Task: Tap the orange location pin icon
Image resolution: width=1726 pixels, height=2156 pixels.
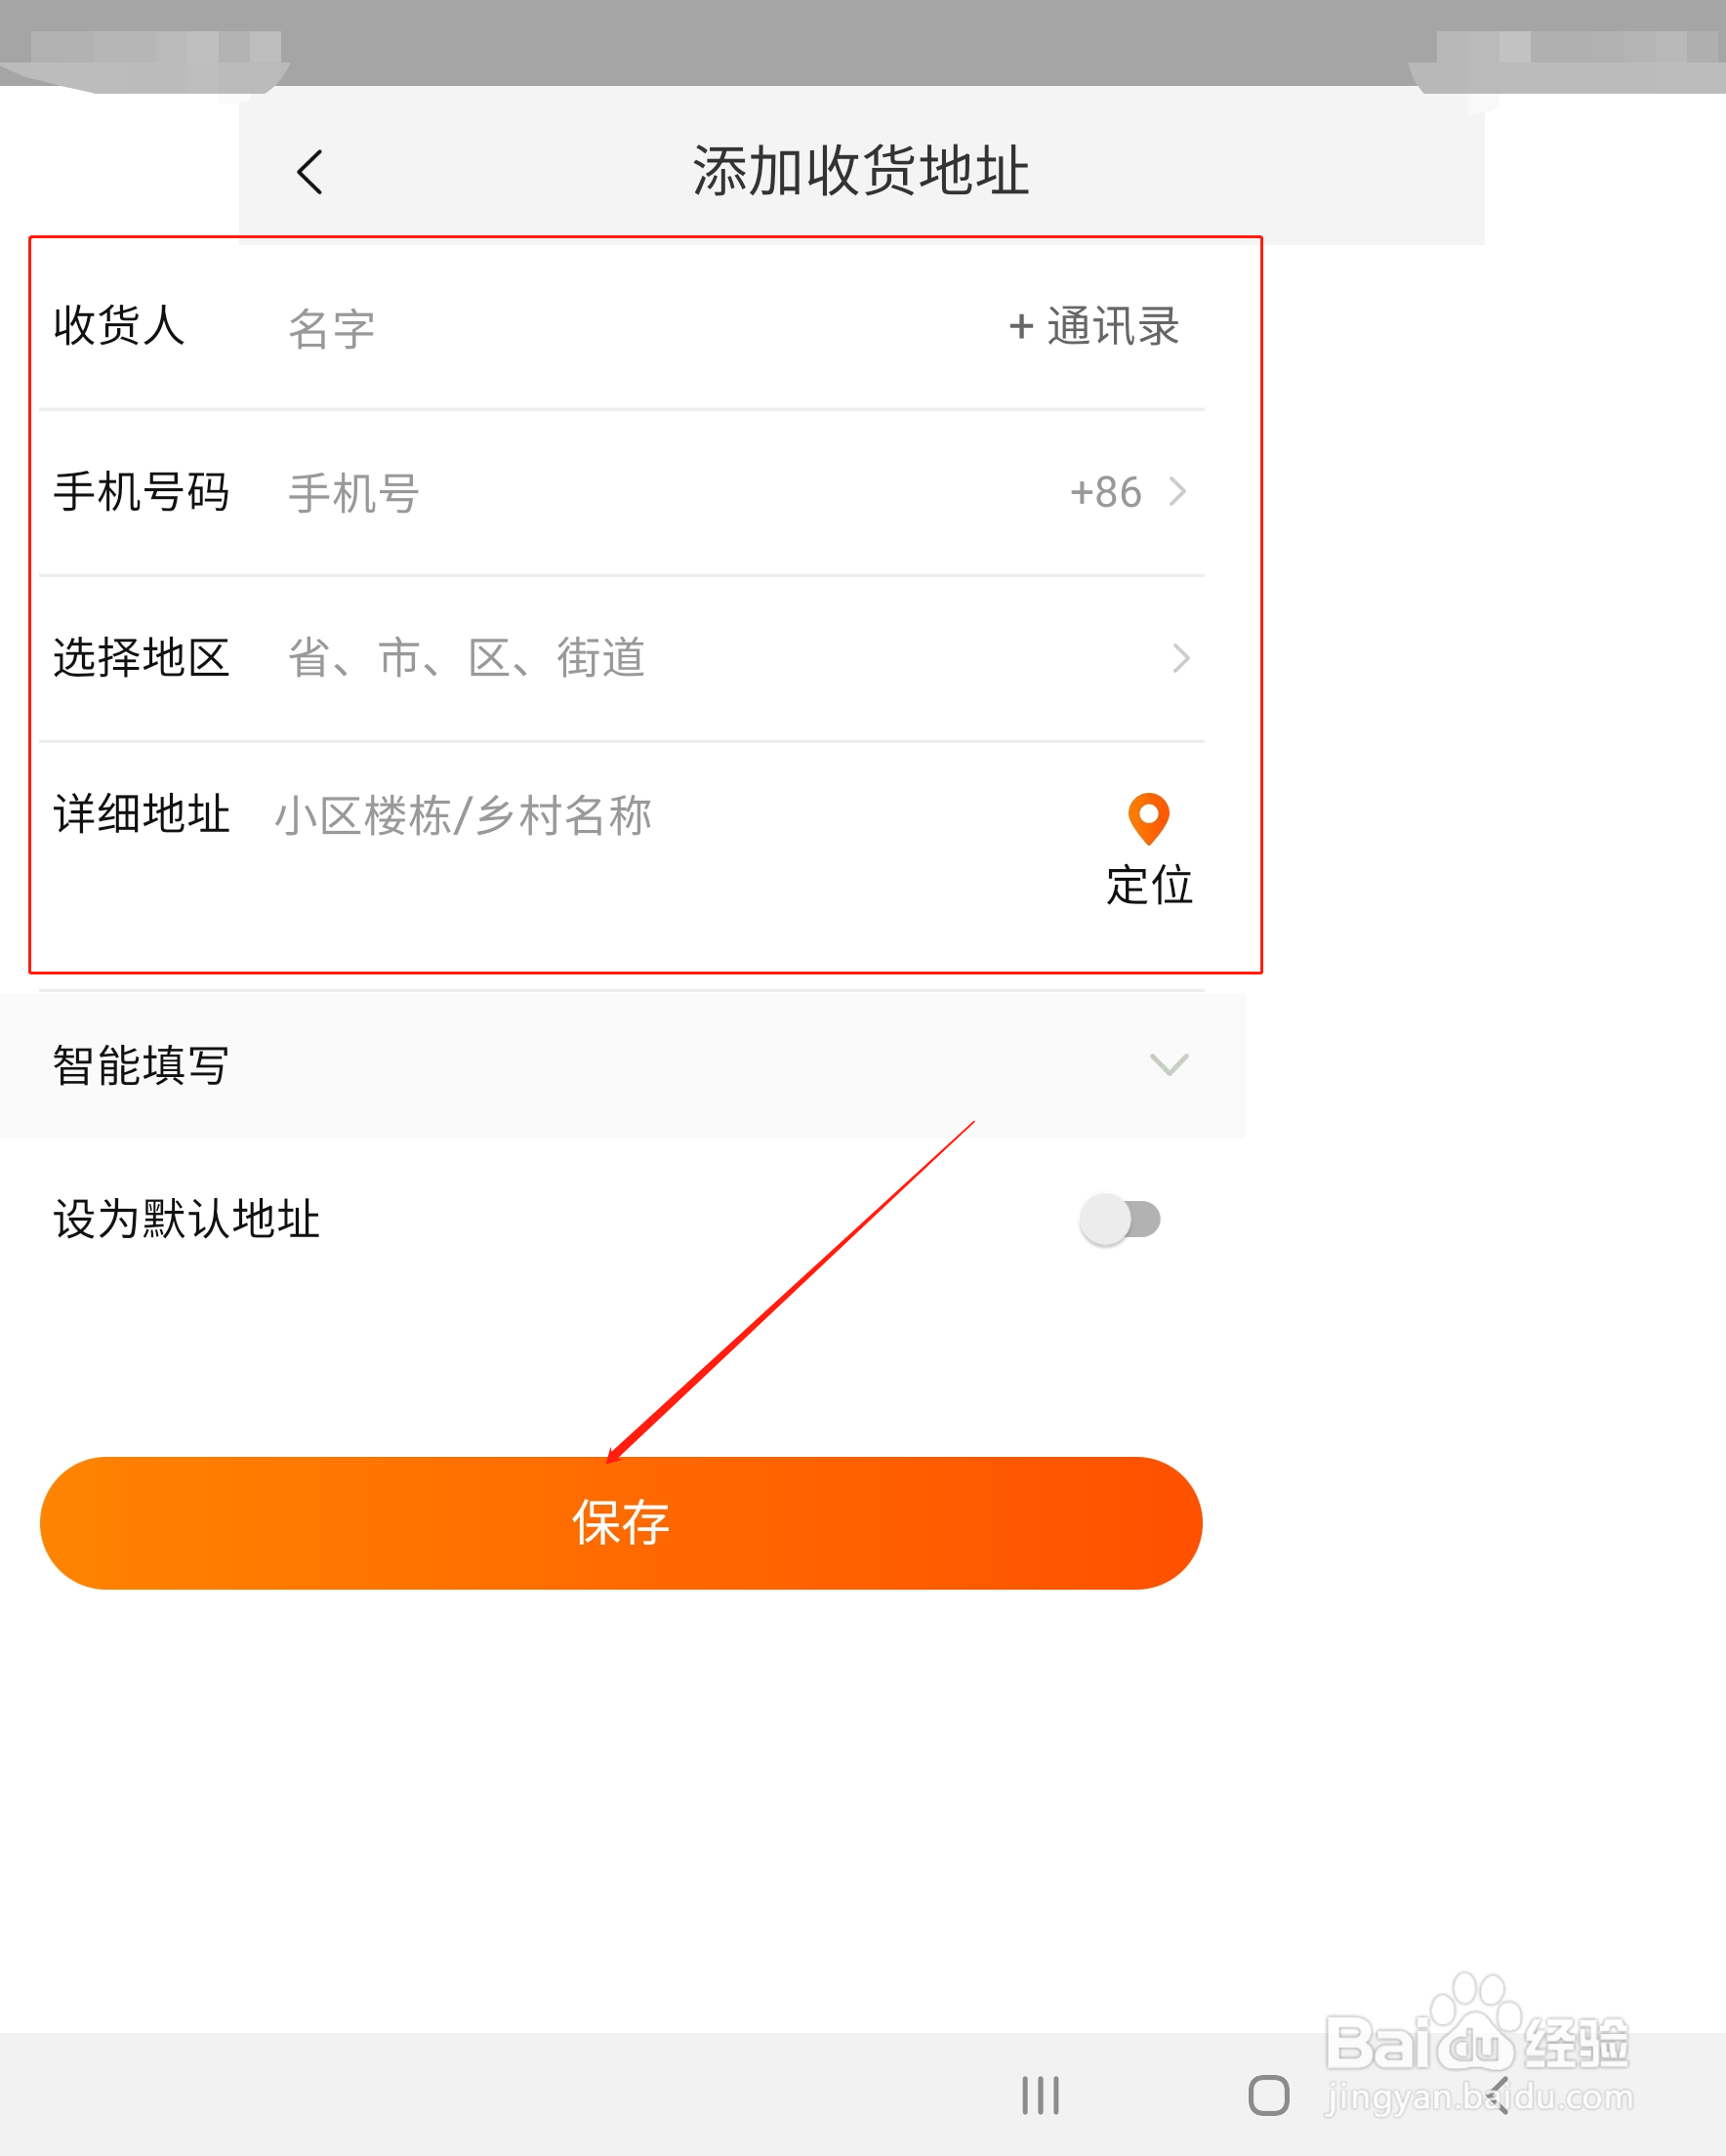Action: click(1149, 819)
